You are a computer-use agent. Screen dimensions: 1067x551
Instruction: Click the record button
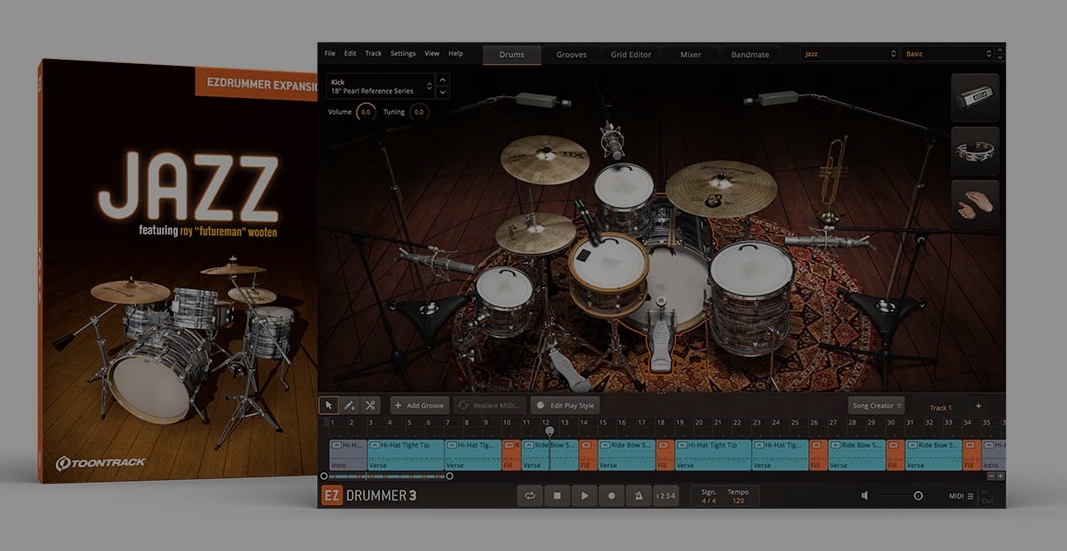click(611, 496)
